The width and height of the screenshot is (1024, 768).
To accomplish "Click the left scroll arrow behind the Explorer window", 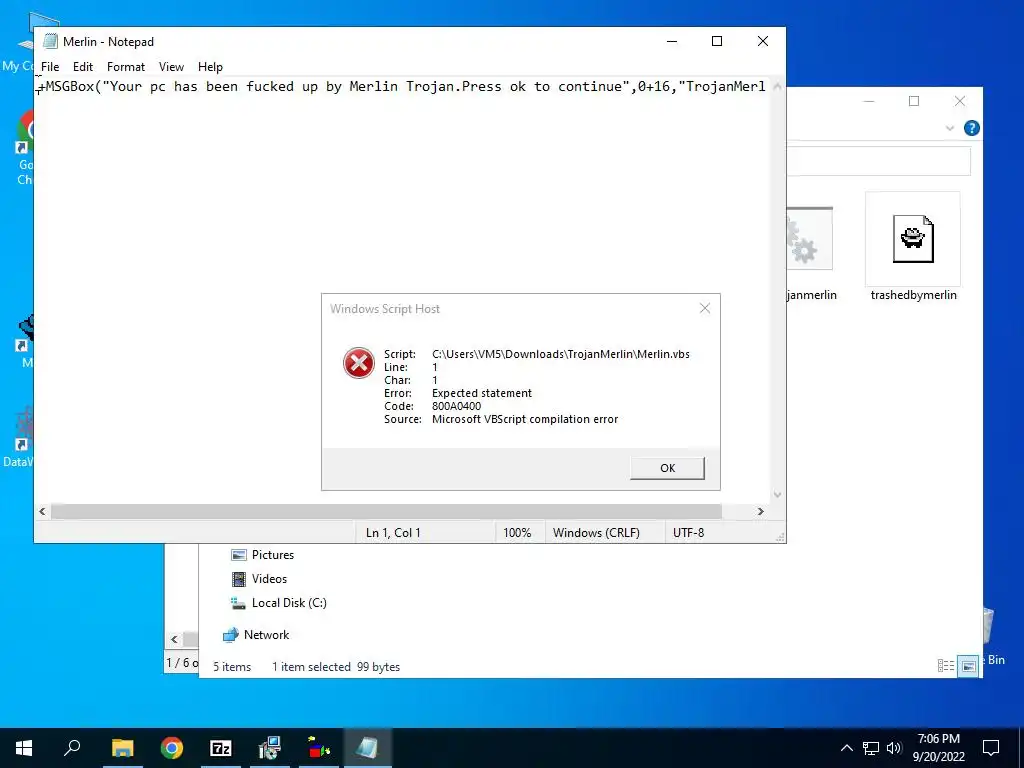I will [x=174, y=639].
